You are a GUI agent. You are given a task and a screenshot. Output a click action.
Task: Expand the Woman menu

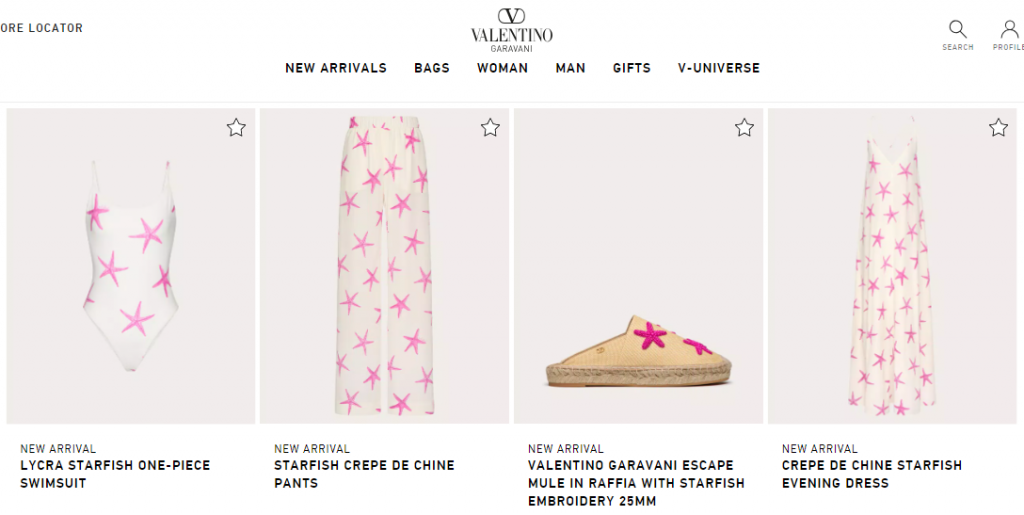502,68
